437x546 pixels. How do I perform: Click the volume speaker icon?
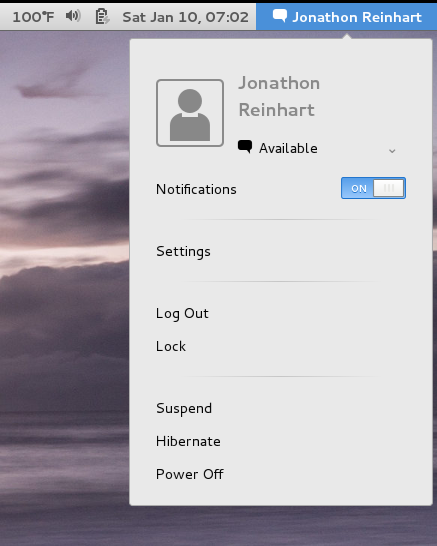click(73, 16)
